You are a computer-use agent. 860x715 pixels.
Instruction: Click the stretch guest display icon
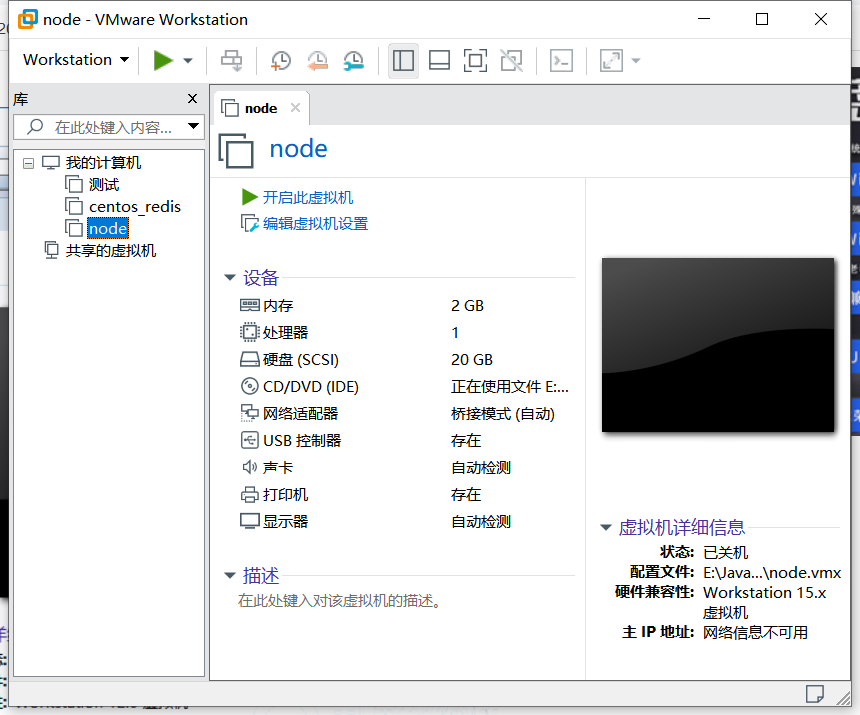coord(612,60)
